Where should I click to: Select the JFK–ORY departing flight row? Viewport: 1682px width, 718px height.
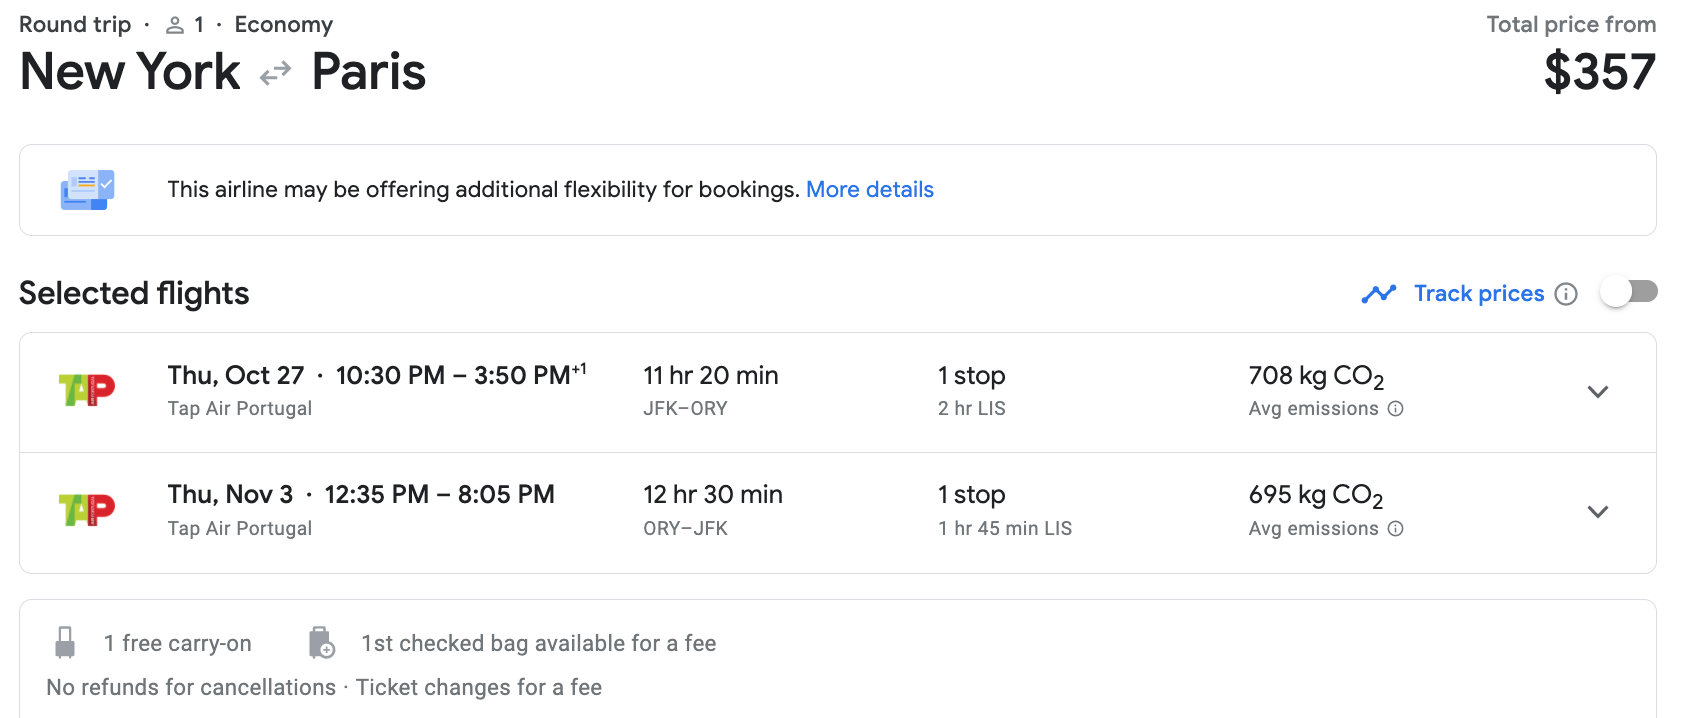point(800,392)
